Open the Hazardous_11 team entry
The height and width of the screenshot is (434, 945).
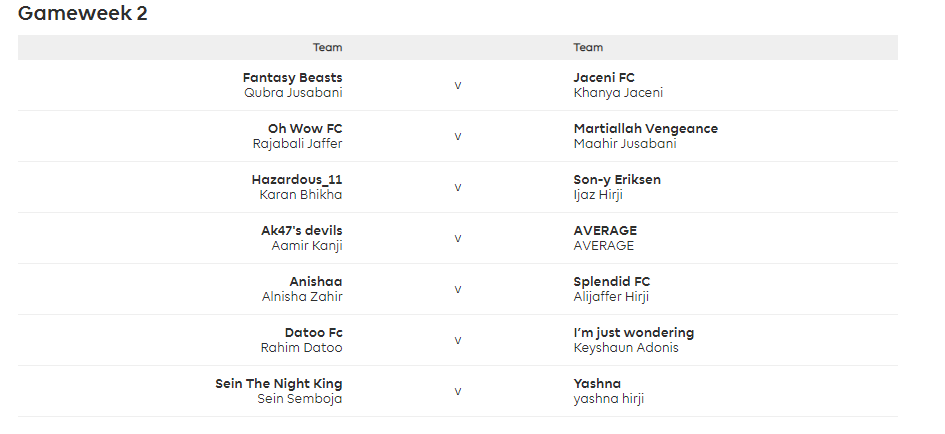point(297,180)
